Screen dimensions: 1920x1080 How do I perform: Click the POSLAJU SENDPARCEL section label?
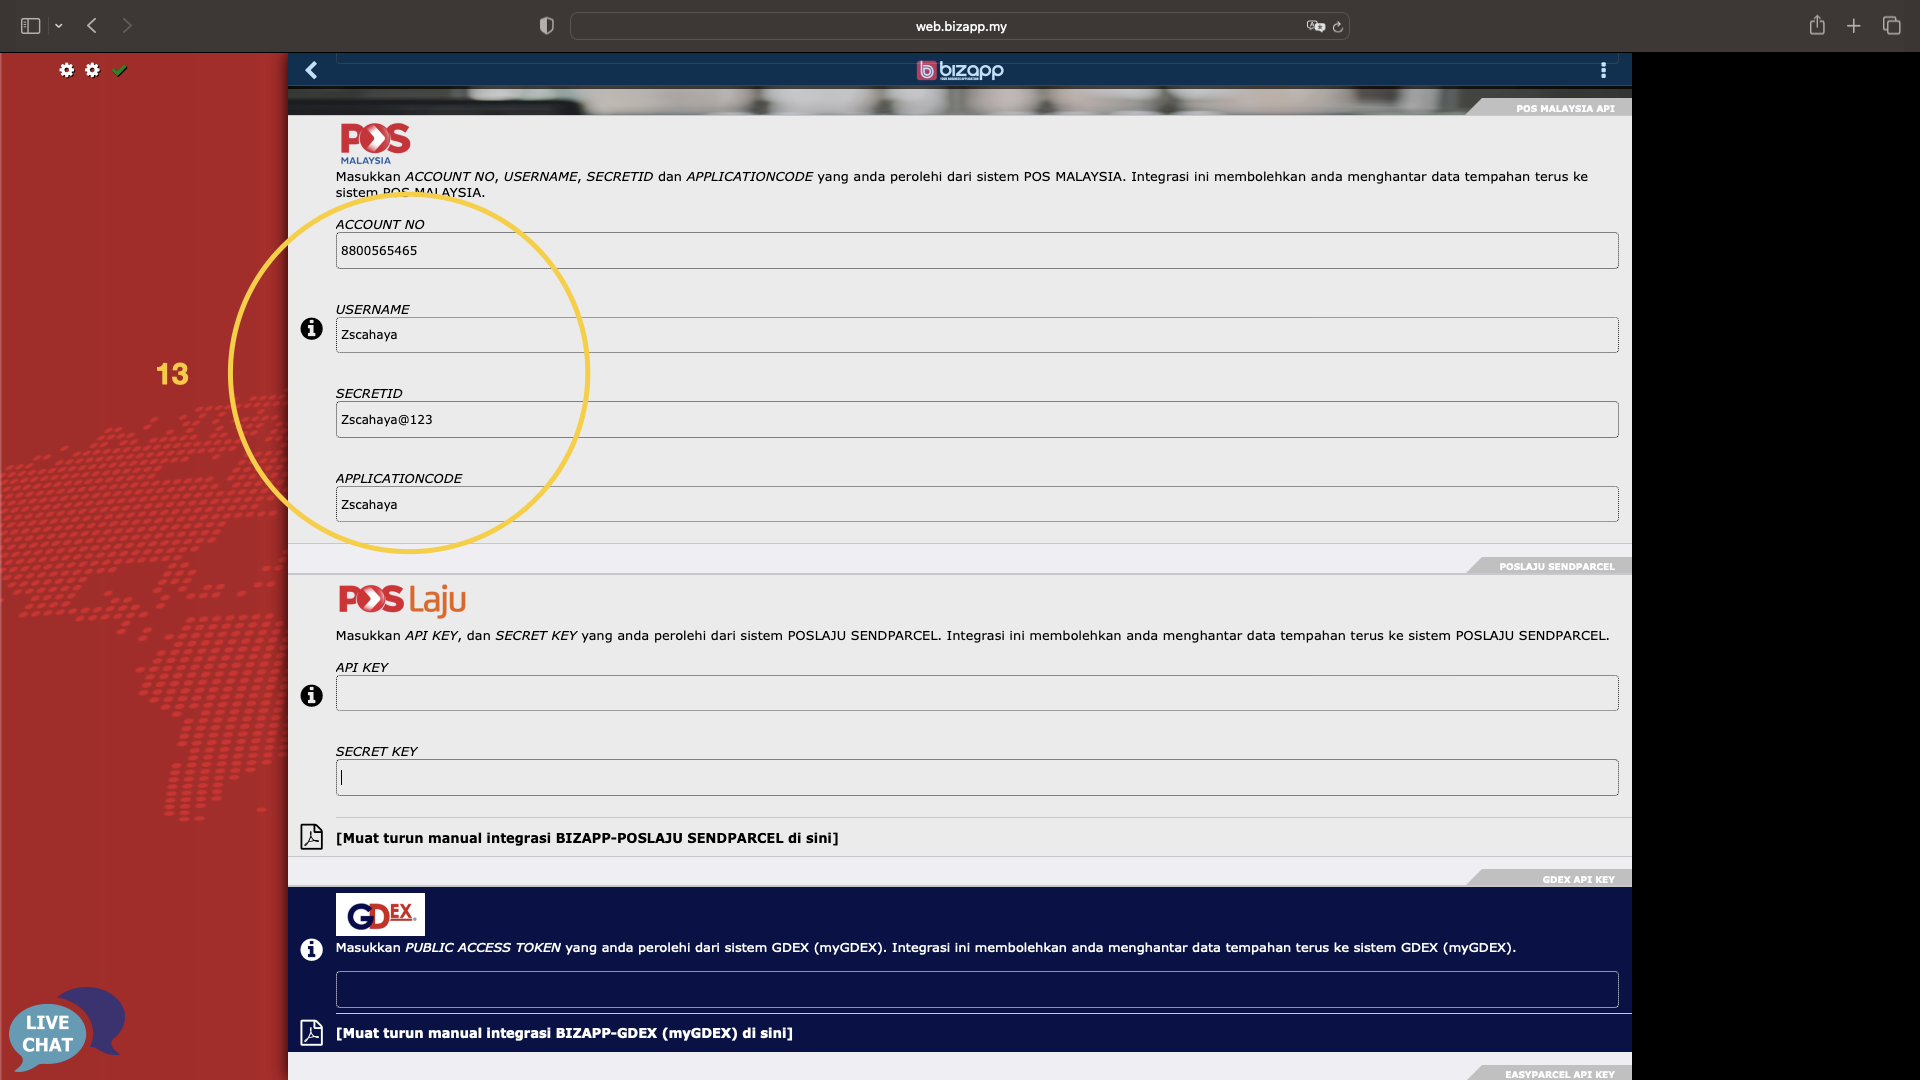1556,566
